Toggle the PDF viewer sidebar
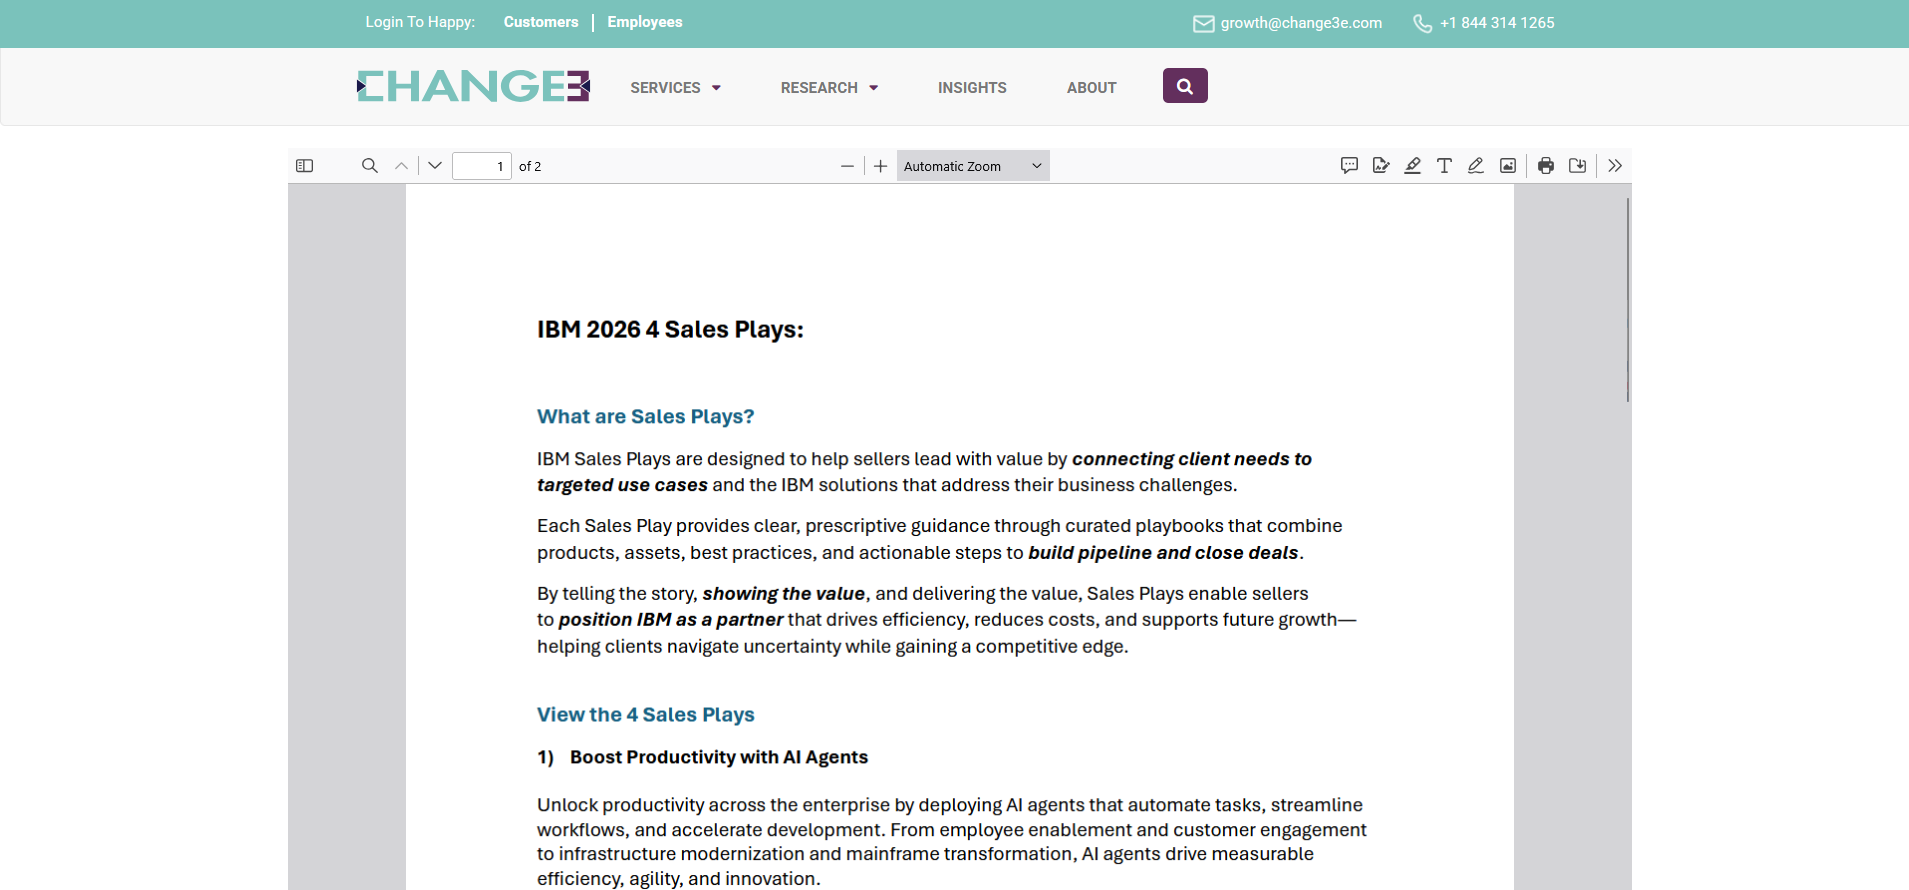 305,166
